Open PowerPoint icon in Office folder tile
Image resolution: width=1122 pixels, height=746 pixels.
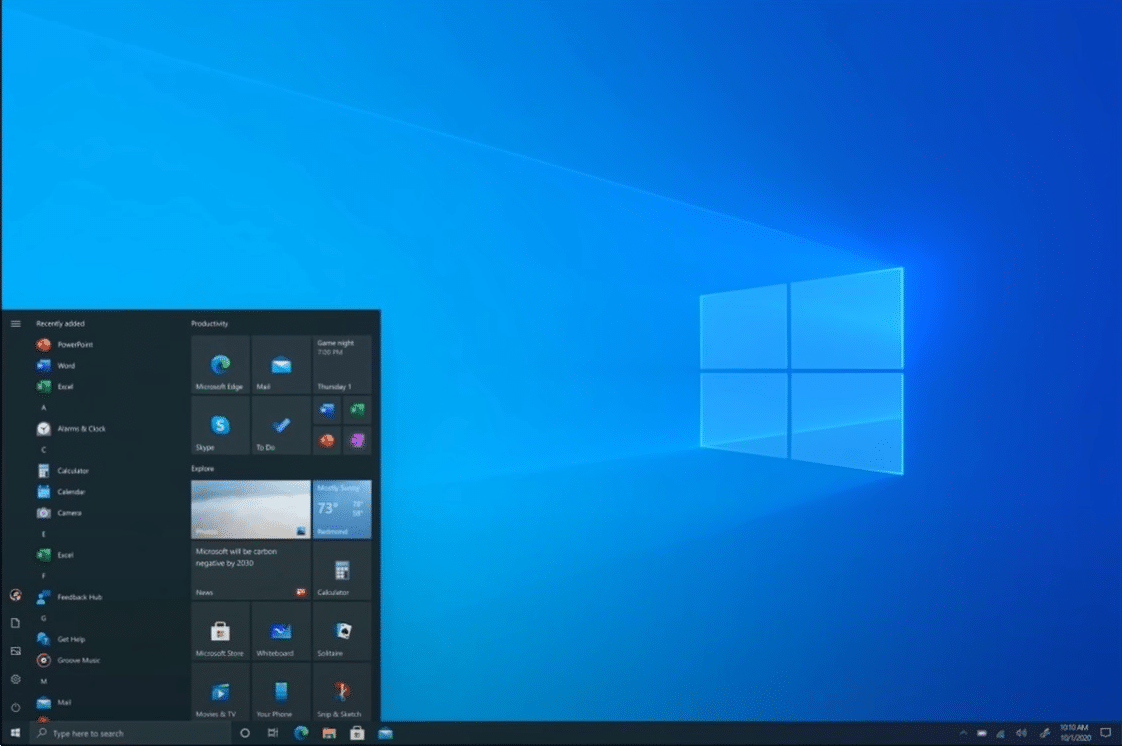(x=327, y=441)
